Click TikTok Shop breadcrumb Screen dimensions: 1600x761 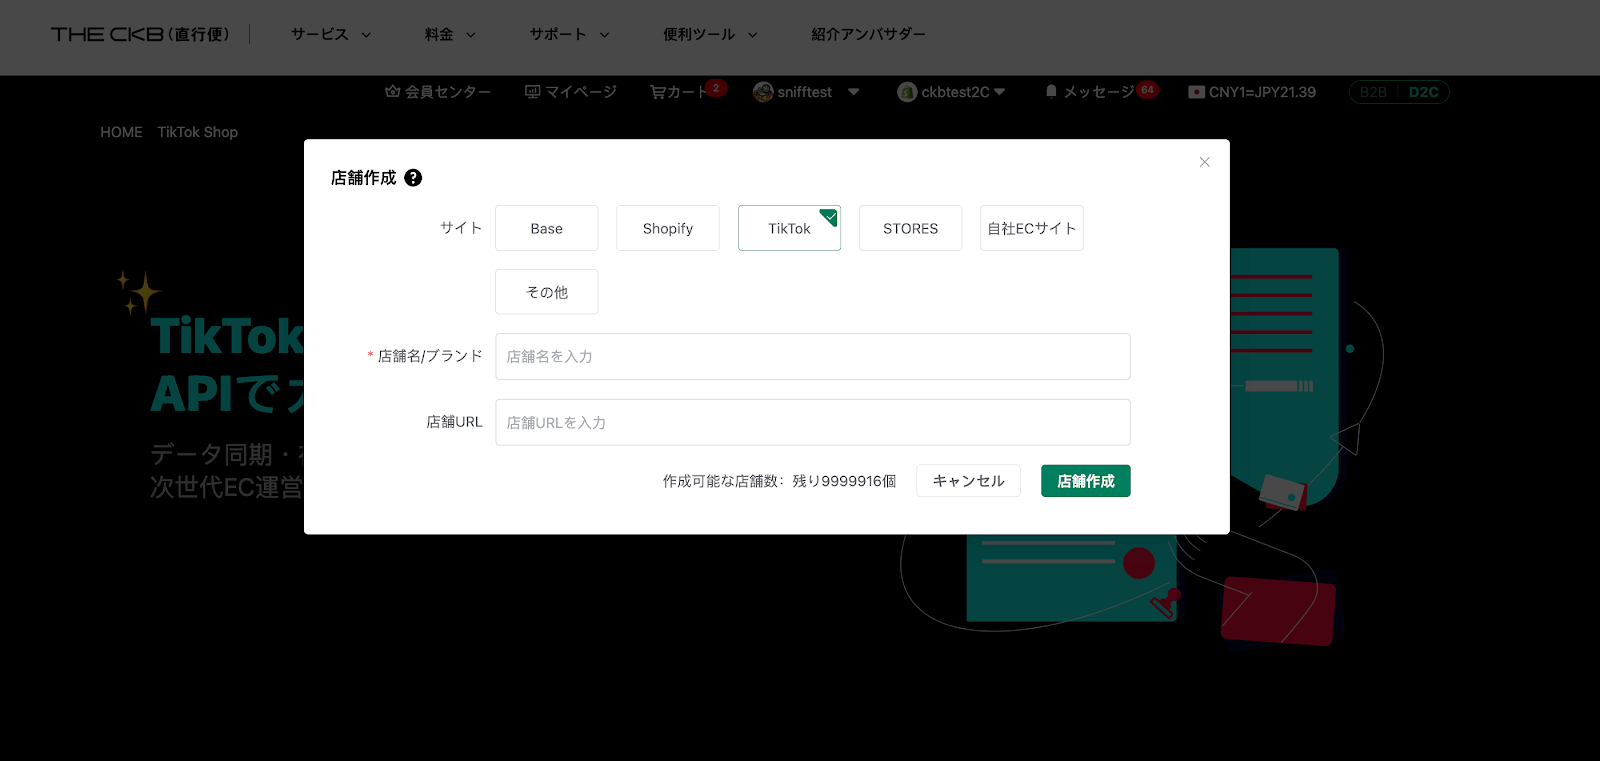click(x=197, y=132)
